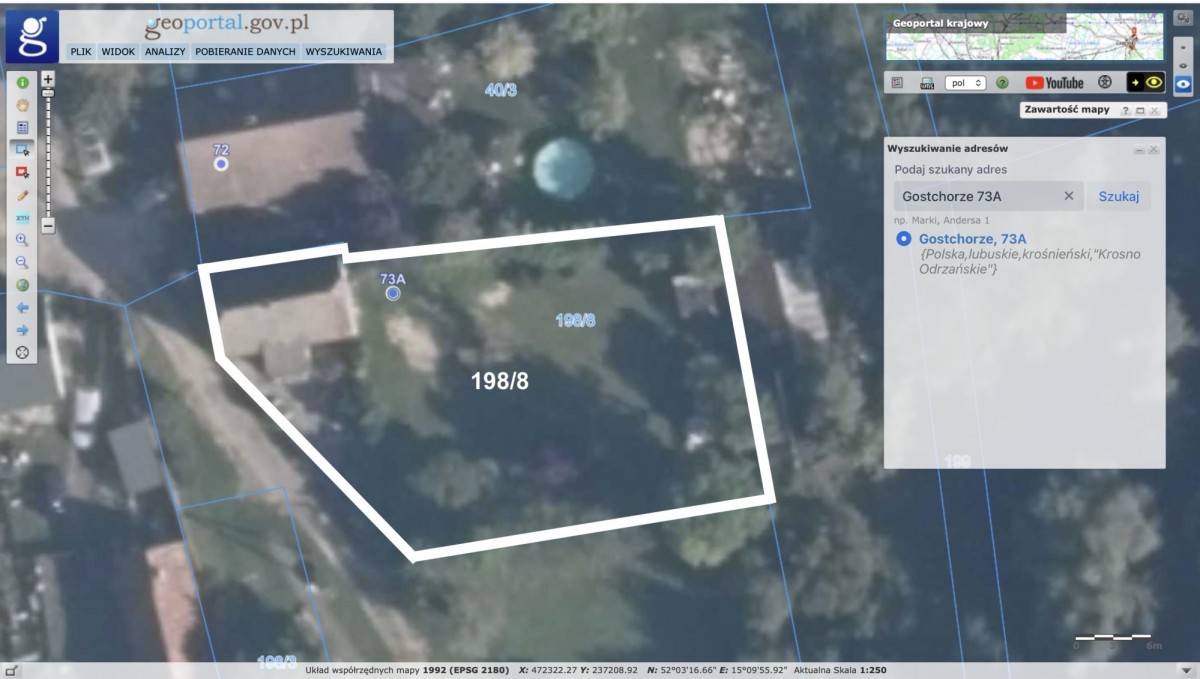The image size is (1200, 679).
Task: Click the zoom slider plus button
Action: (48, 78)
